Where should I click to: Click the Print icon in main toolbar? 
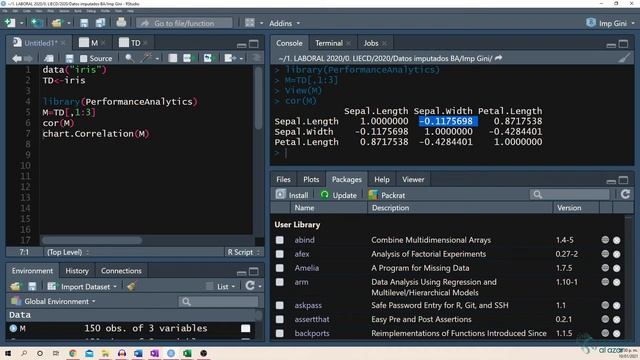pos(121,22)
